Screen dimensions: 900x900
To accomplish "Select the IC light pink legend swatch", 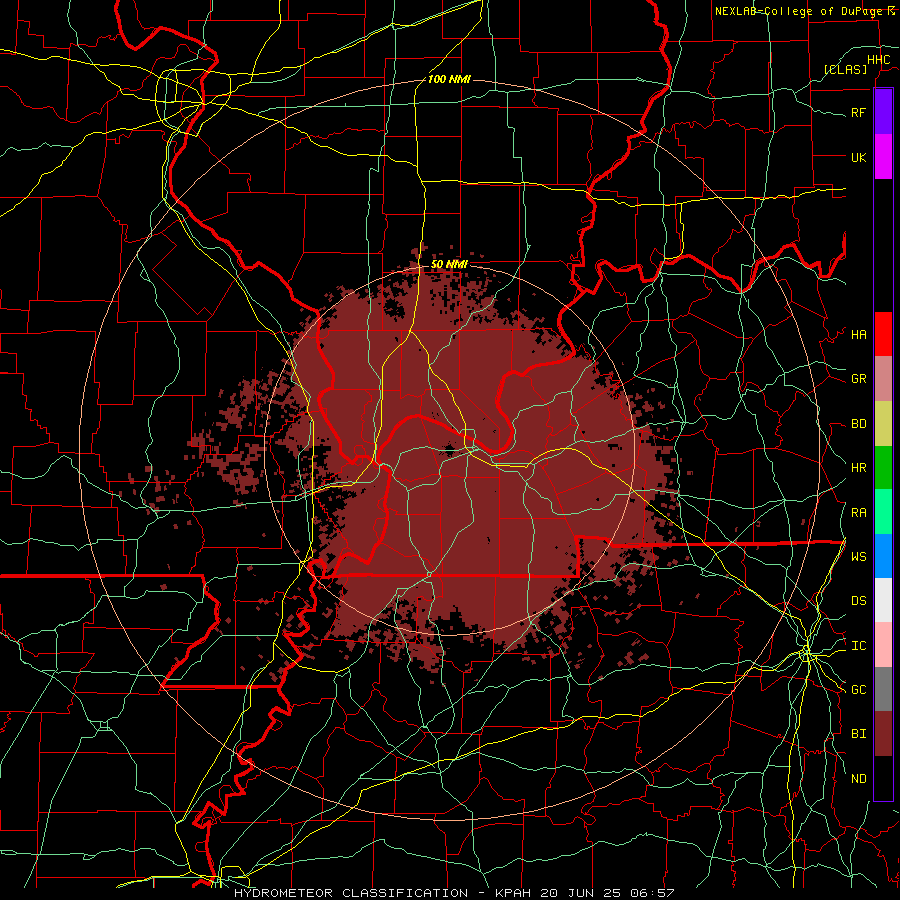I will (883, 645).
